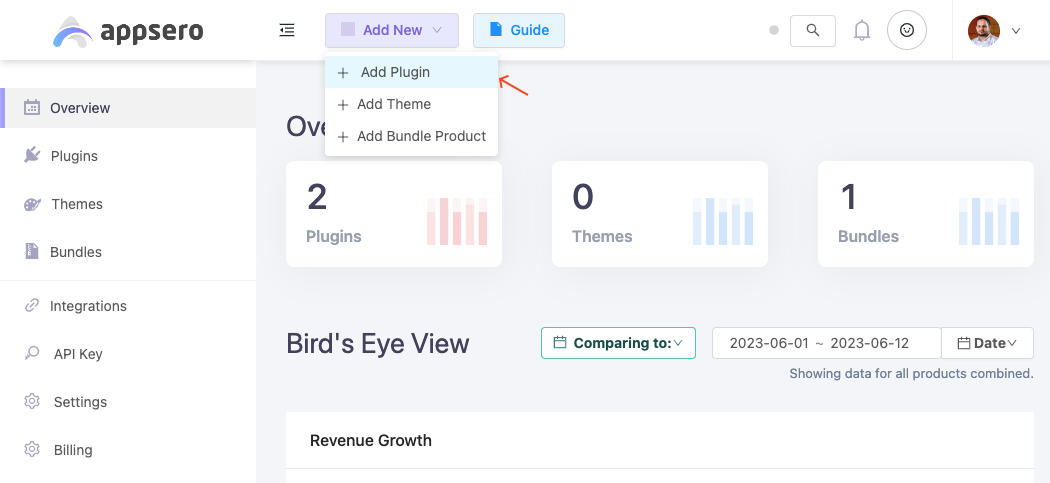Screen dimensions: 1050x483
Task: Expand the user profile avatar menu
Action: tap(994, 30)
